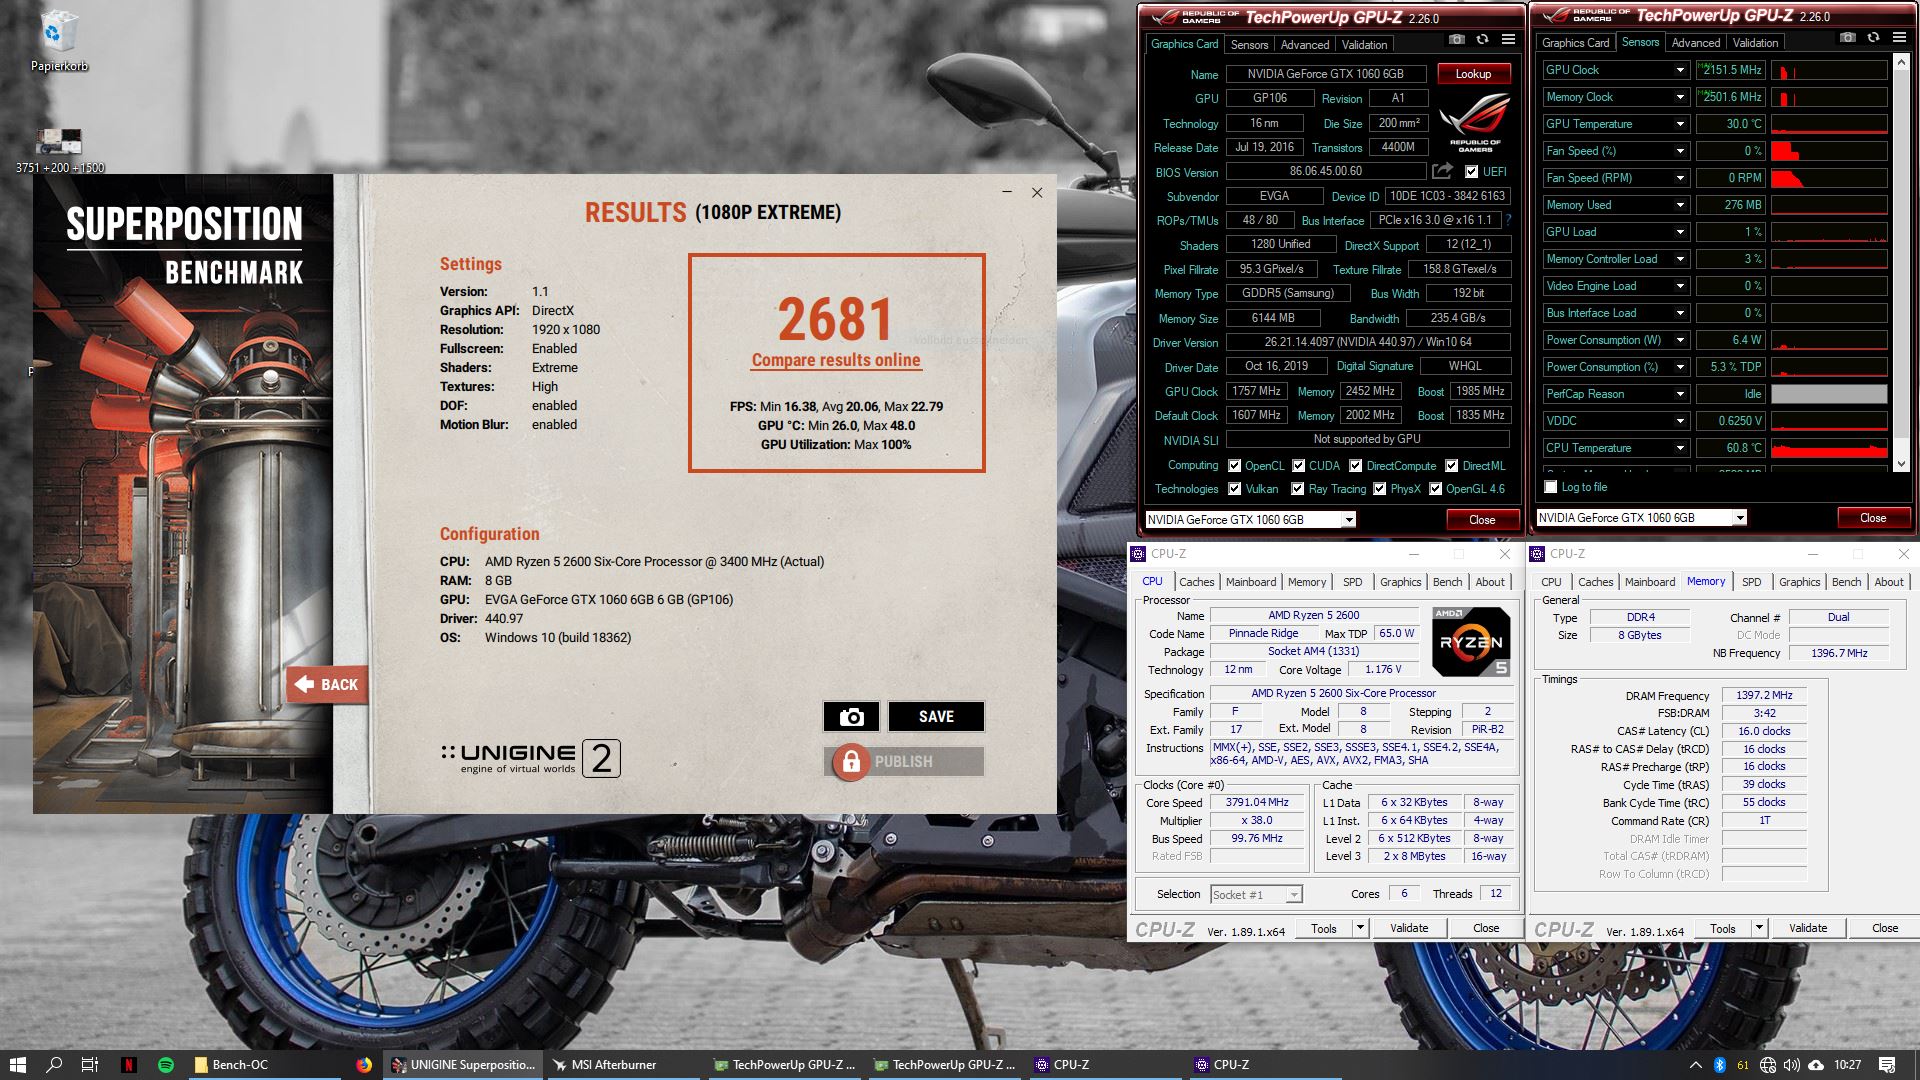This screenshot has height=1080, width=1920.
Task: Toggle the DirectCompute checkbox
Action: tap(1355, 466)
